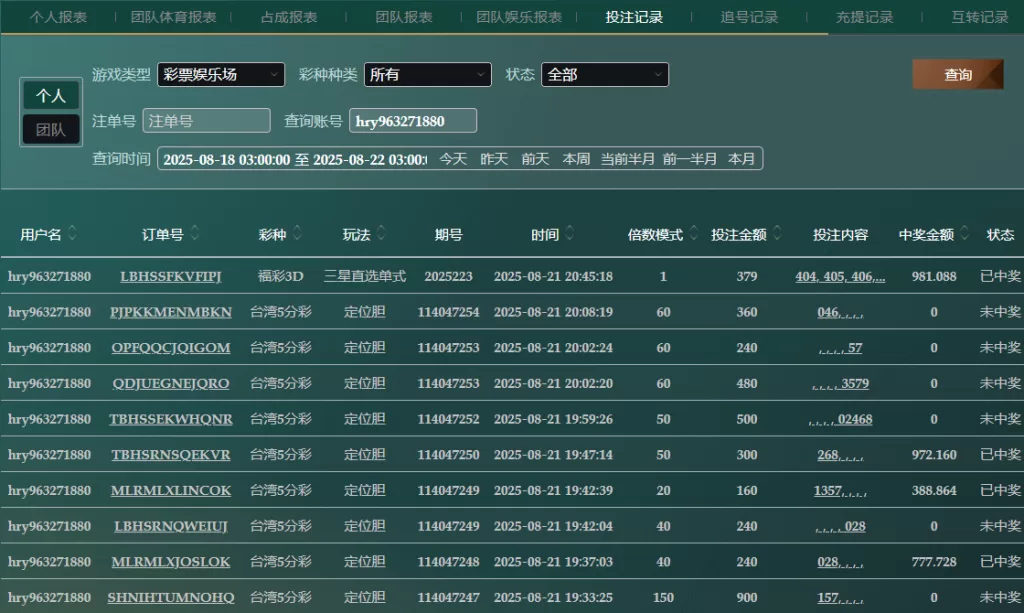View bet content ,,,,57
Screen dimensions: 1024x613
pos(840,347)
